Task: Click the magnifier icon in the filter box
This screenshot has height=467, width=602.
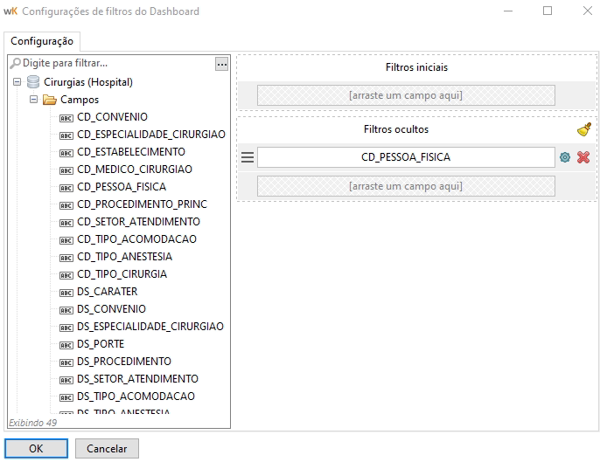Action: pyautogui.click(x=15, y=63)
